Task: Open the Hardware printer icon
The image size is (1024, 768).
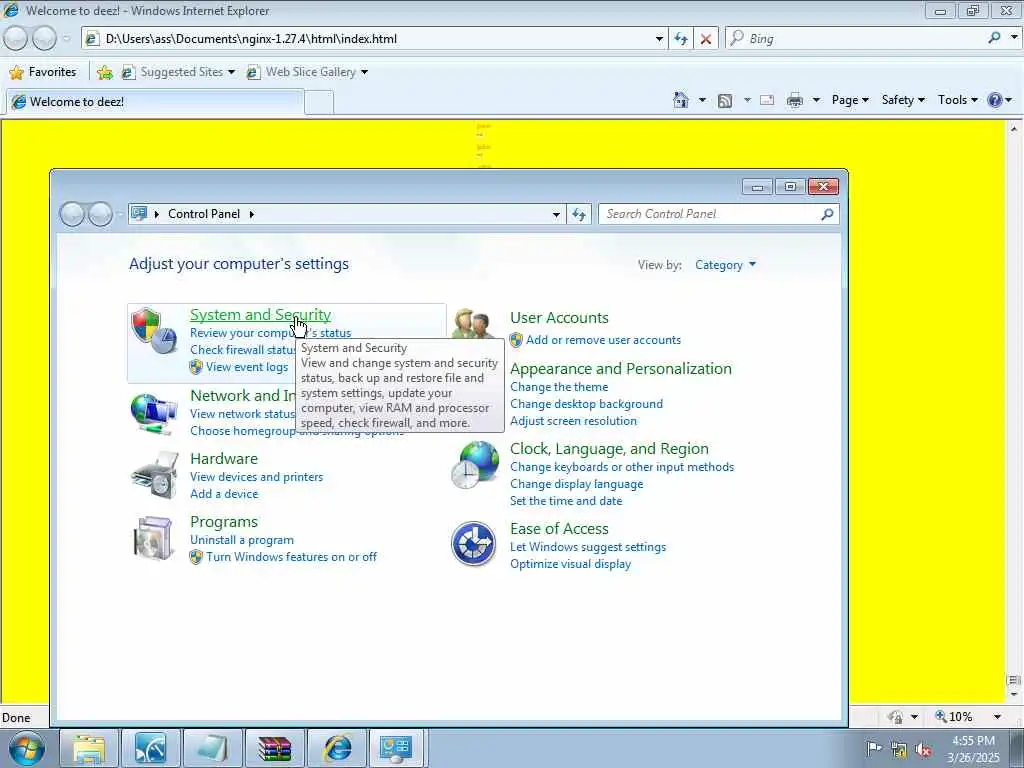Action: click(x=155, y=476)
